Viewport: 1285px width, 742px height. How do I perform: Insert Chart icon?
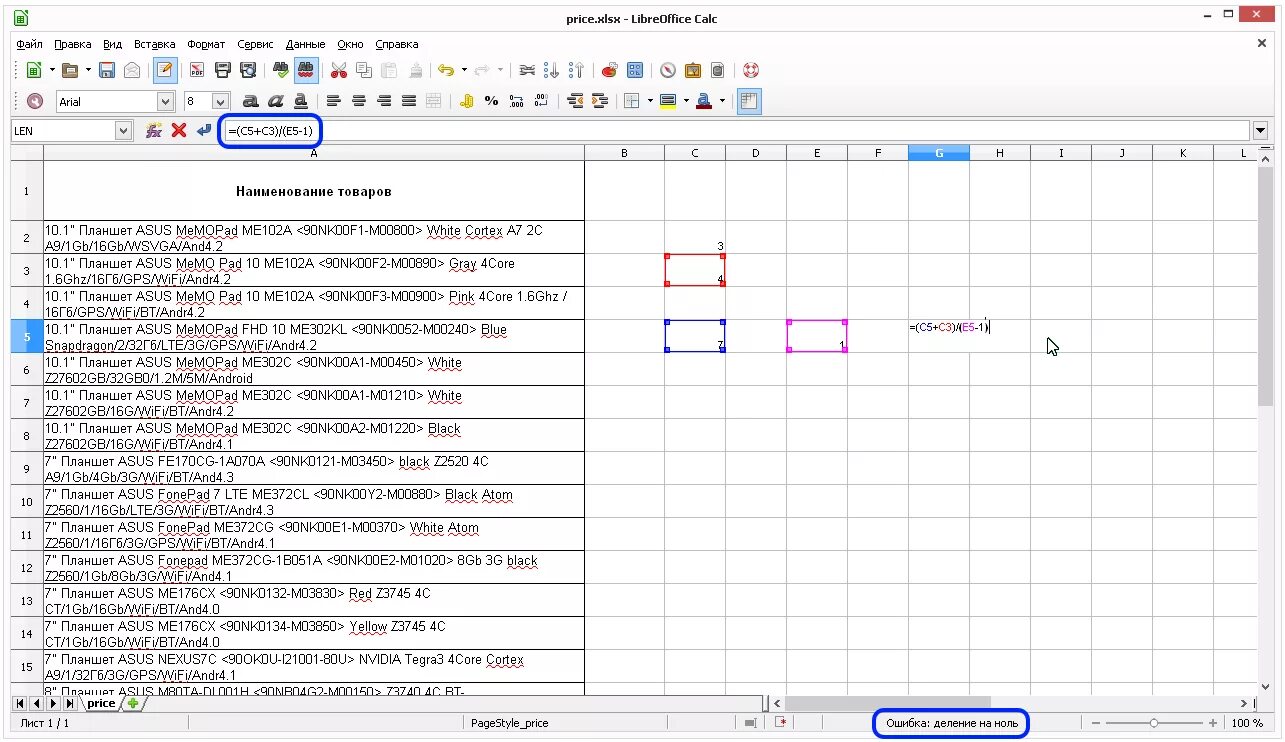coord(609,70)
